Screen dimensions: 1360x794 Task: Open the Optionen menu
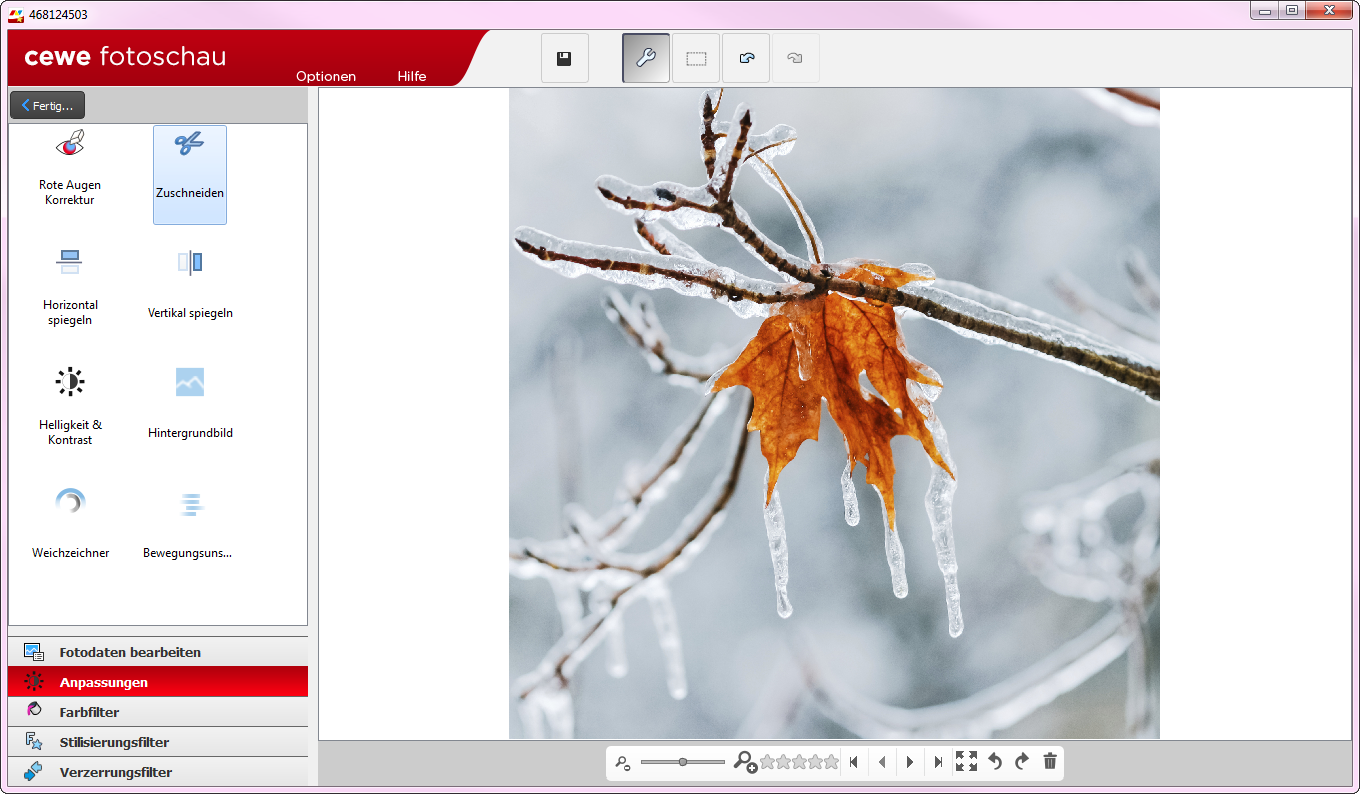coord(326,76)
